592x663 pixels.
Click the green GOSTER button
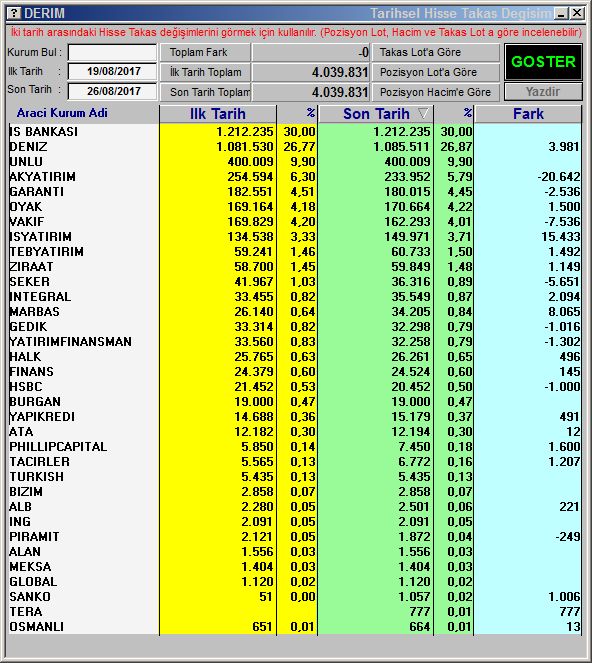click(543, 62)
